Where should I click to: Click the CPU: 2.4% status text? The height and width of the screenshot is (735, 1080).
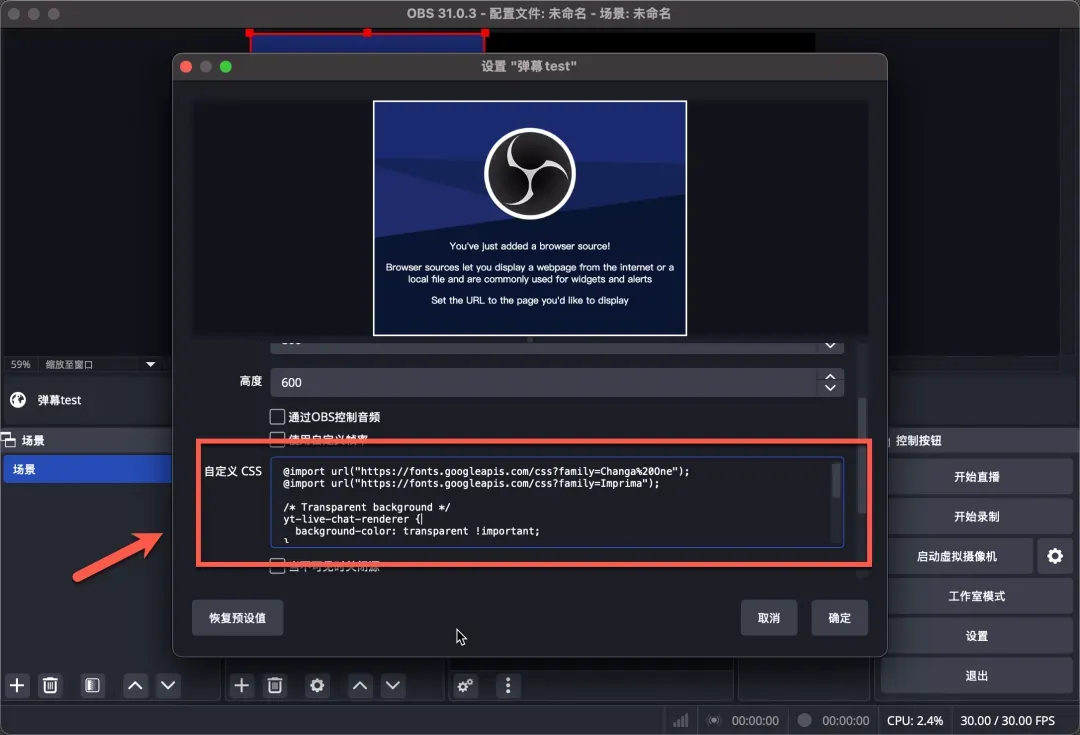coord(915,721)
